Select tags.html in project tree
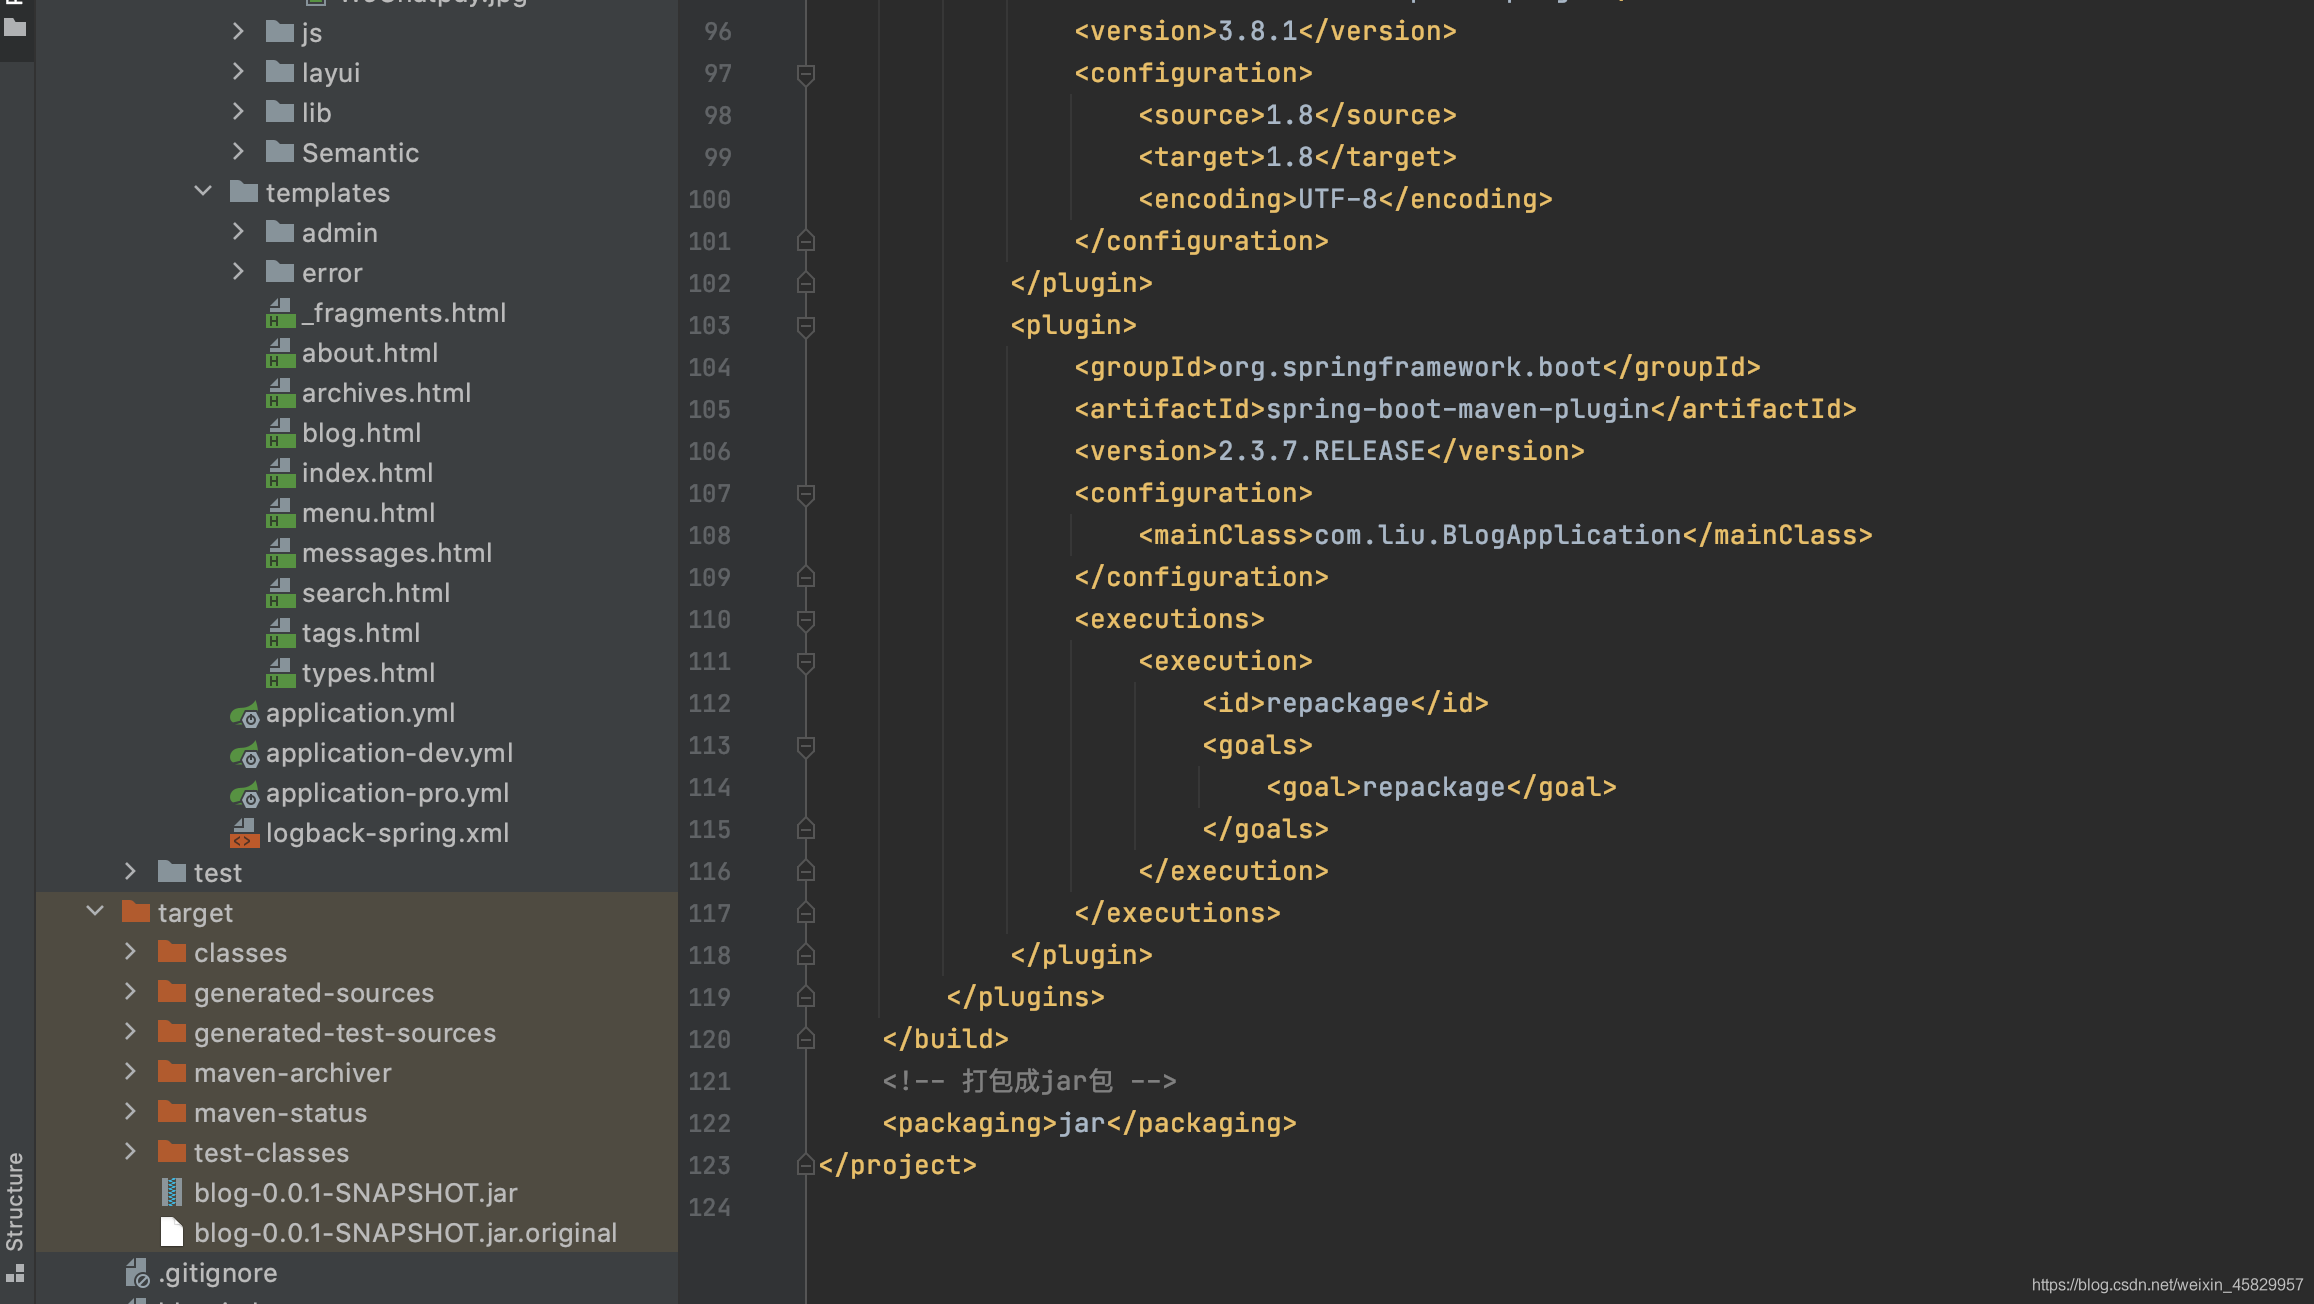This screenshot has width=2314, height=1304. coord(360,633)
